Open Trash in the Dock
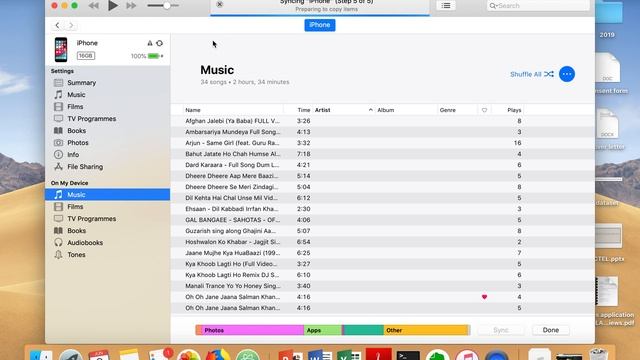This screenshot has width=640, height=360. pyautogui.click(x=598, y=354)
